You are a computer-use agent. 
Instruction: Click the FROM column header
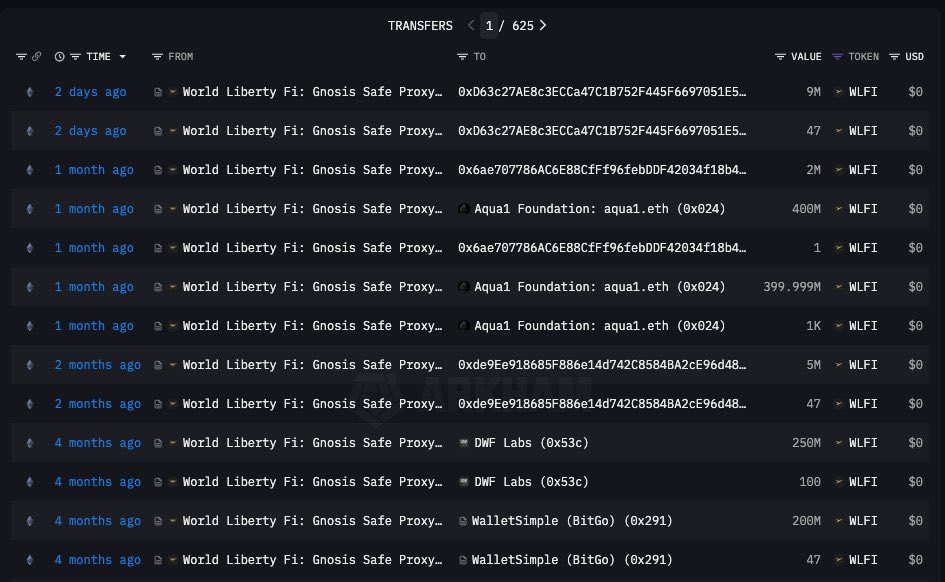coord(181,57)
